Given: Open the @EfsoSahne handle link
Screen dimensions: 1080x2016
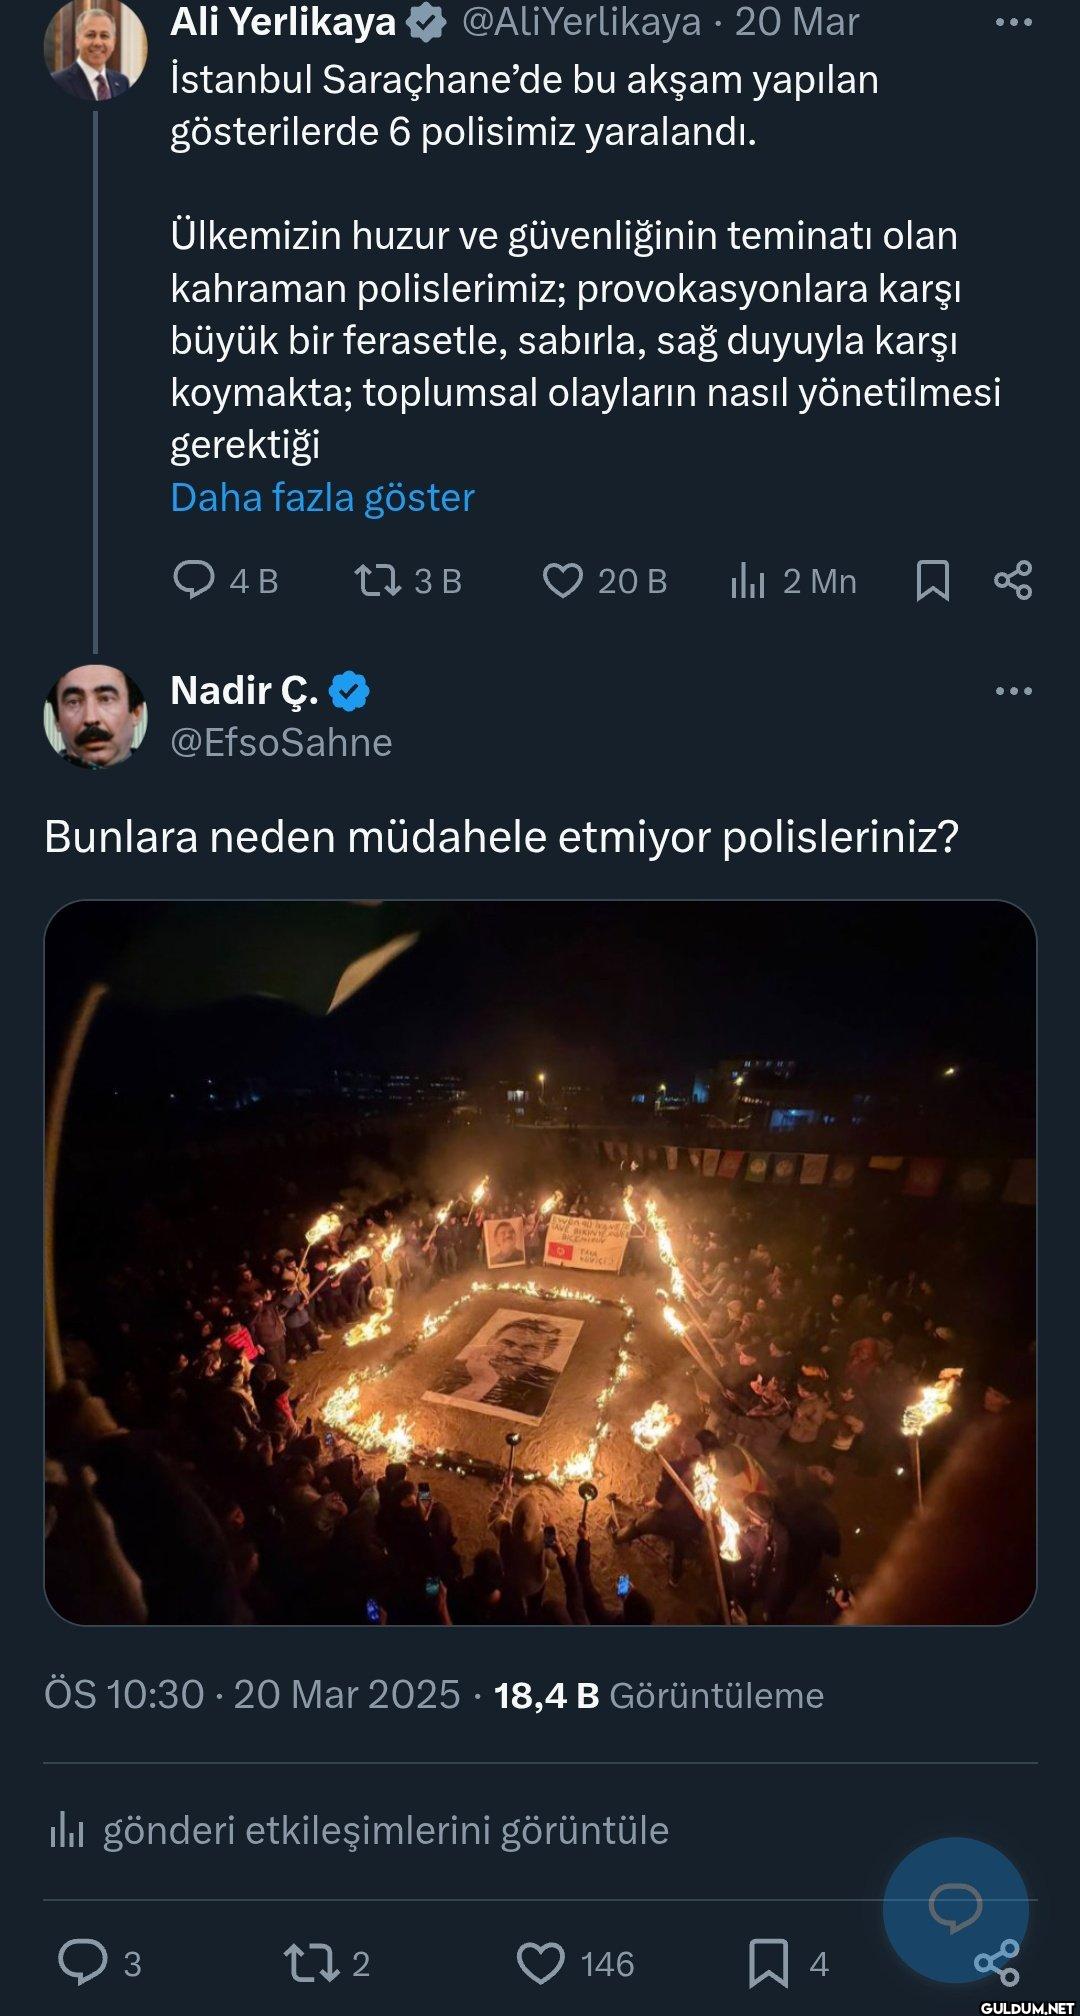Looking at the screenshot, I should pos(281,742).
